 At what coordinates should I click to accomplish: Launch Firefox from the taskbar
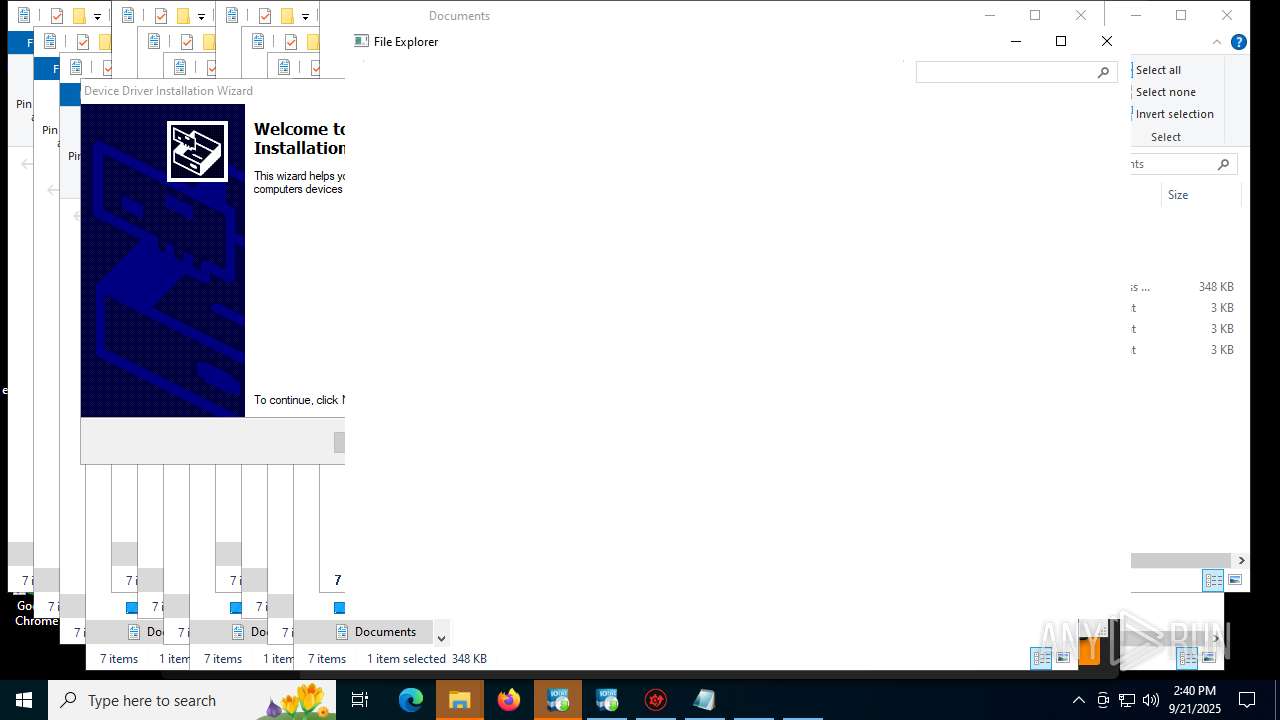point(509,700)
